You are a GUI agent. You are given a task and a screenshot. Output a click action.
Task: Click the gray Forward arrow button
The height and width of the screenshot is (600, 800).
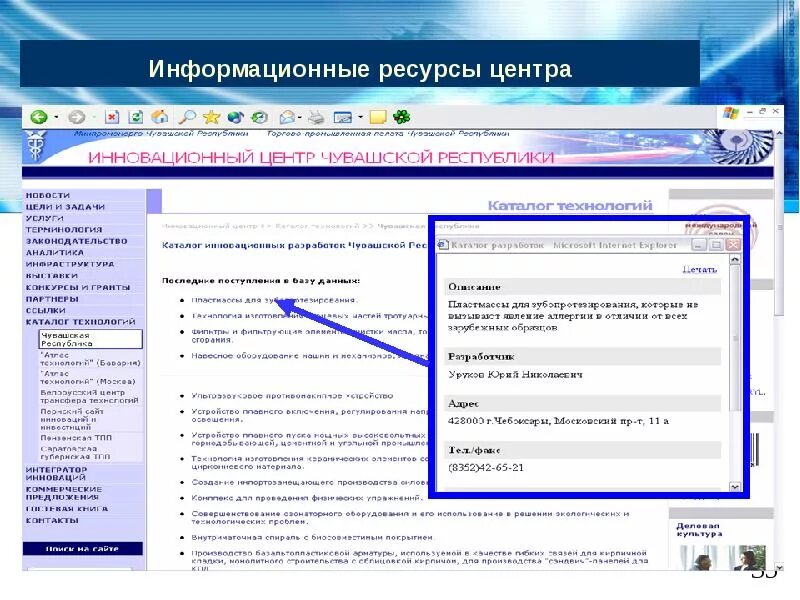77,117
